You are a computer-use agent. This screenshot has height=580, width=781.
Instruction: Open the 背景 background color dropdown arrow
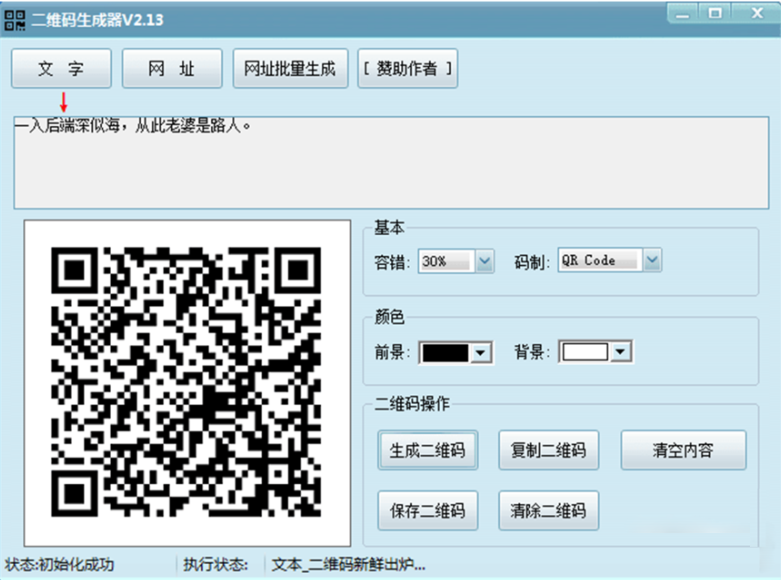coord(621,352)
